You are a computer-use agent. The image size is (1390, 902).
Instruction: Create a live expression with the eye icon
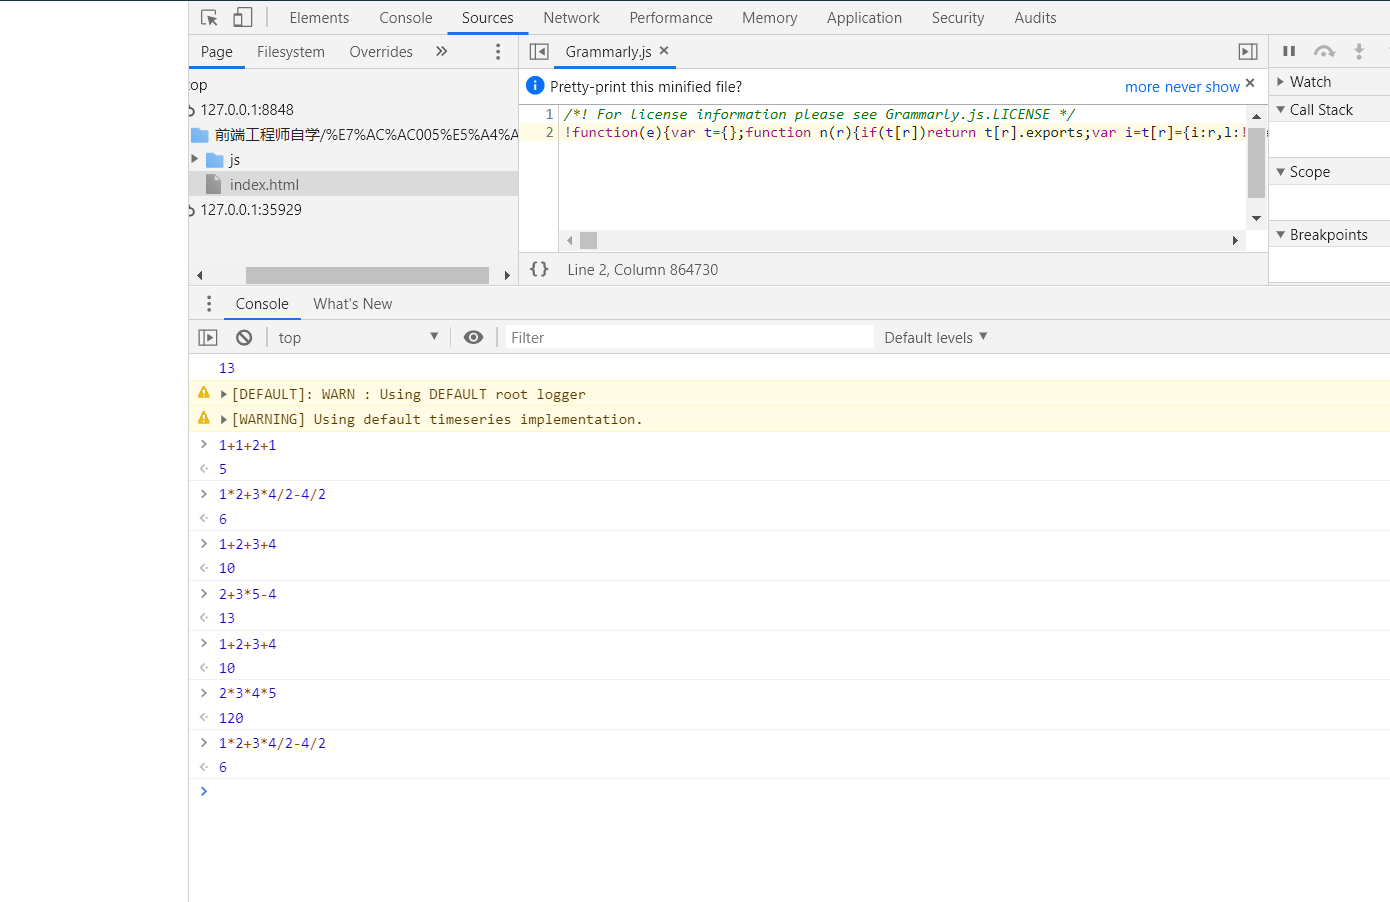click(x=473, y=337)
